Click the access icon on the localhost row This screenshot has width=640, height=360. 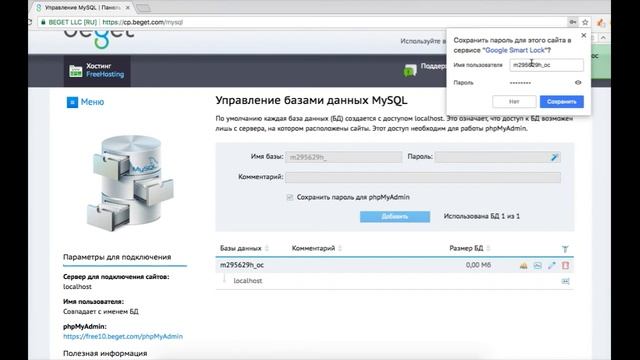pos(565,281)
